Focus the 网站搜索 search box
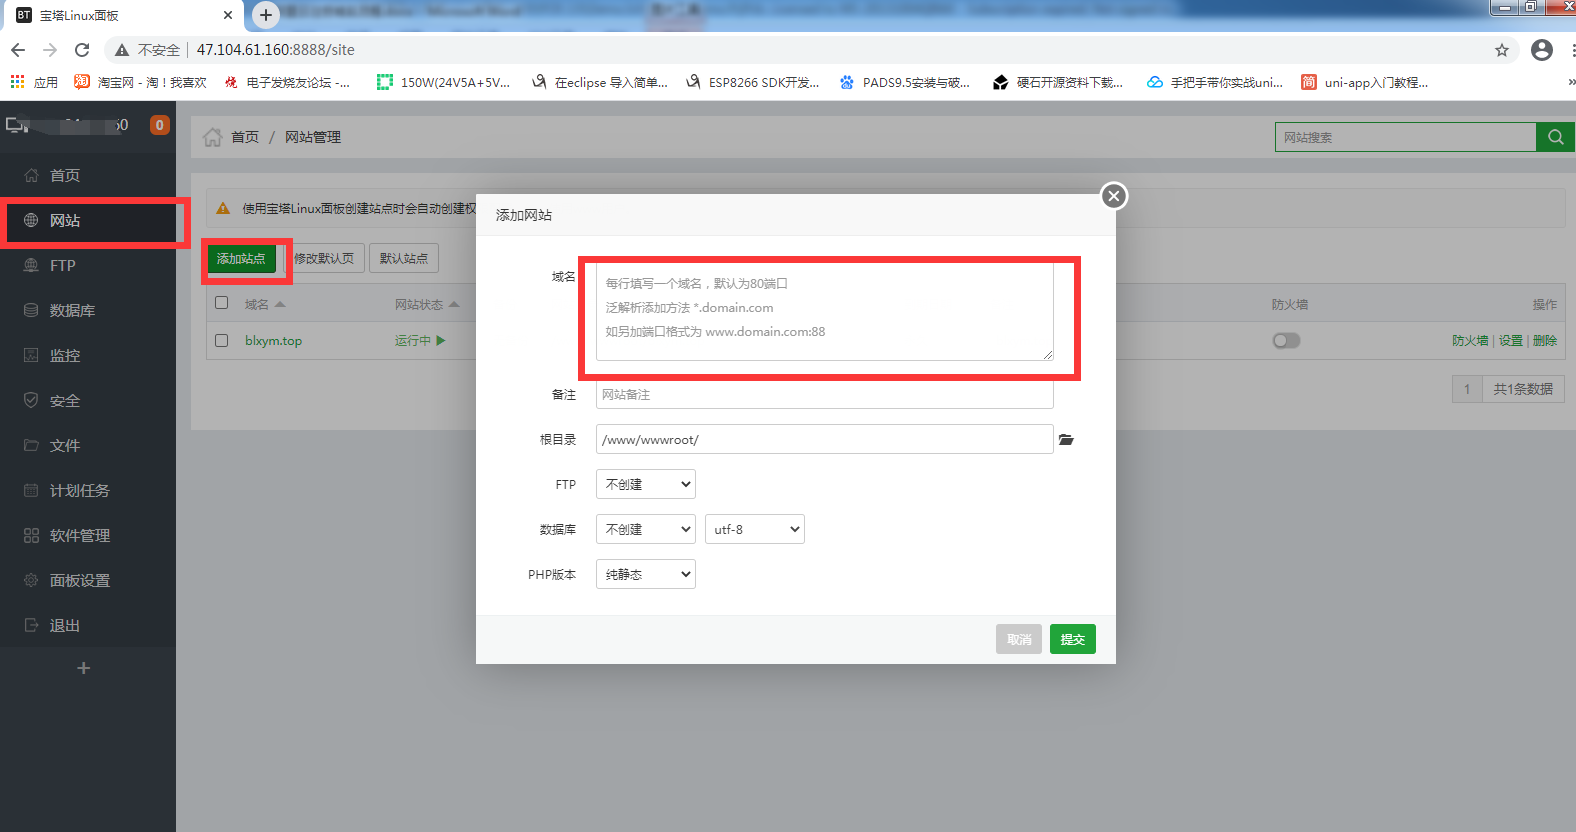 click(1406, 137)
